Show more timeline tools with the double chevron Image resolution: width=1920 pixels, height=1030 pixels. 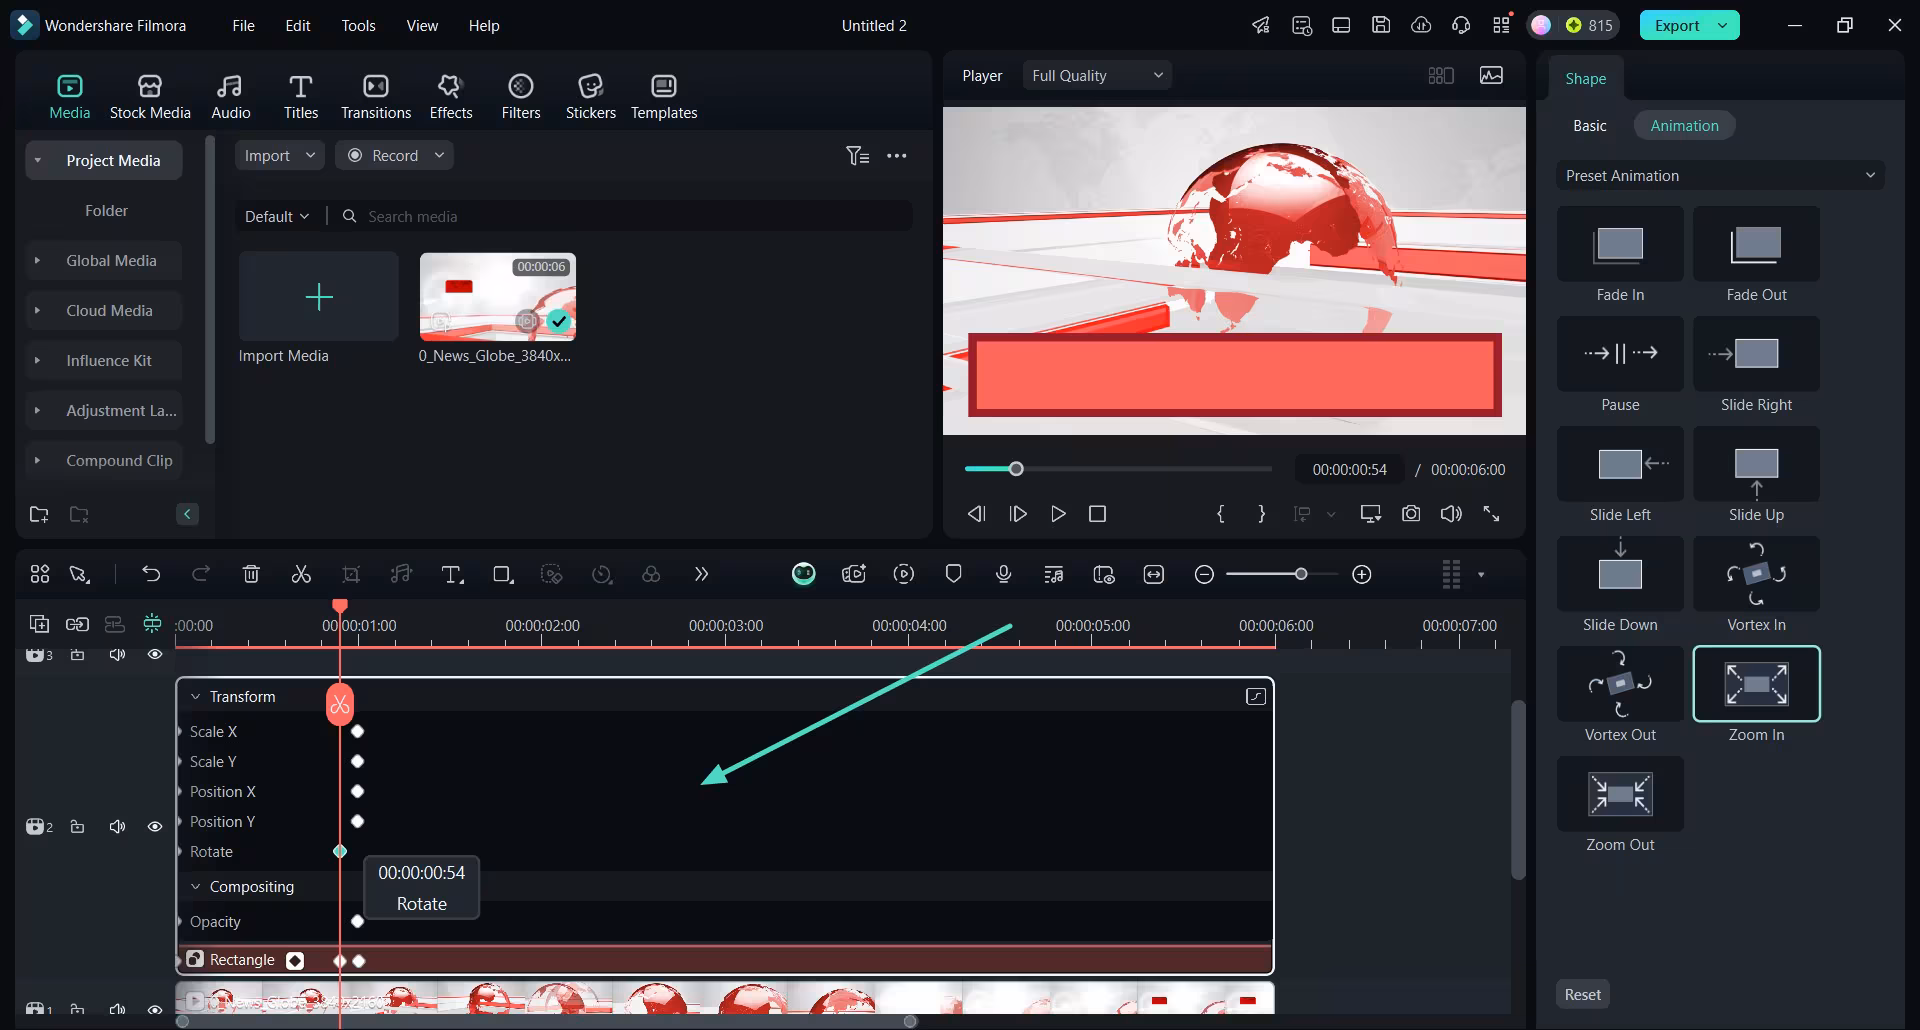pos(701,574)
